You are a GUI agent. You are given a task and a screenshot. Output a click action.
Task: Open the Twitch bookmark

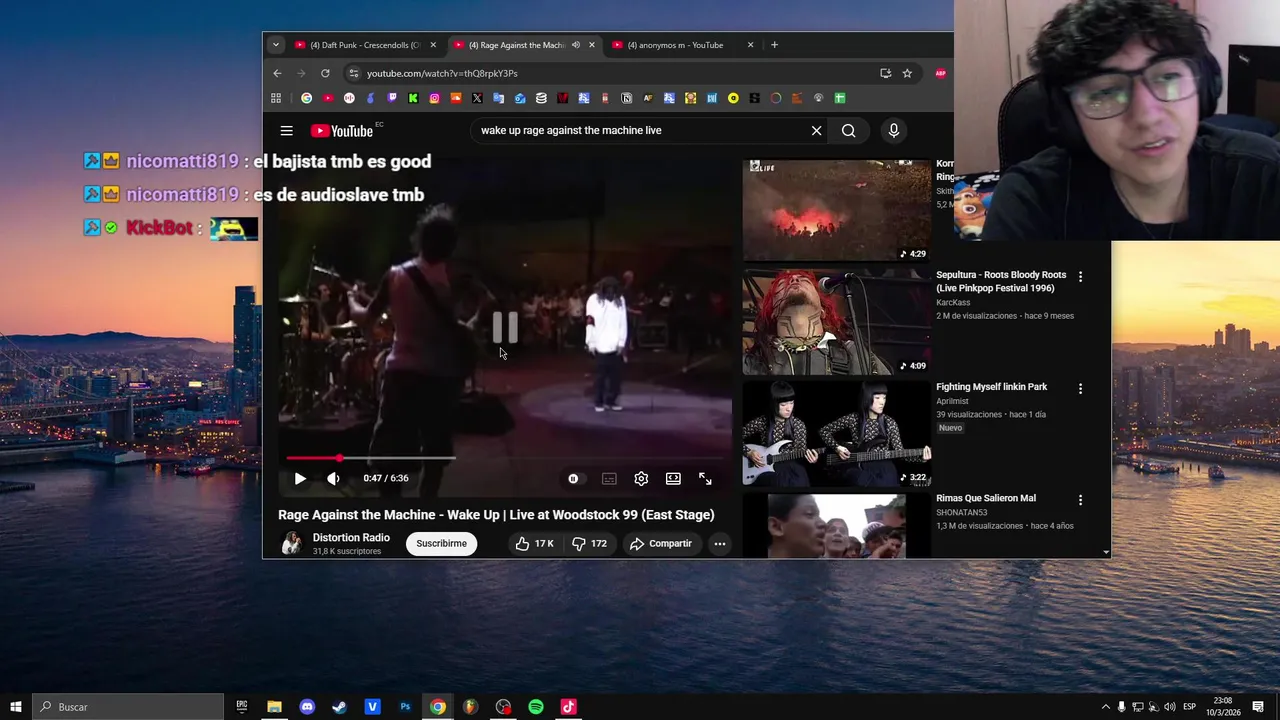[x=392, y=98]
